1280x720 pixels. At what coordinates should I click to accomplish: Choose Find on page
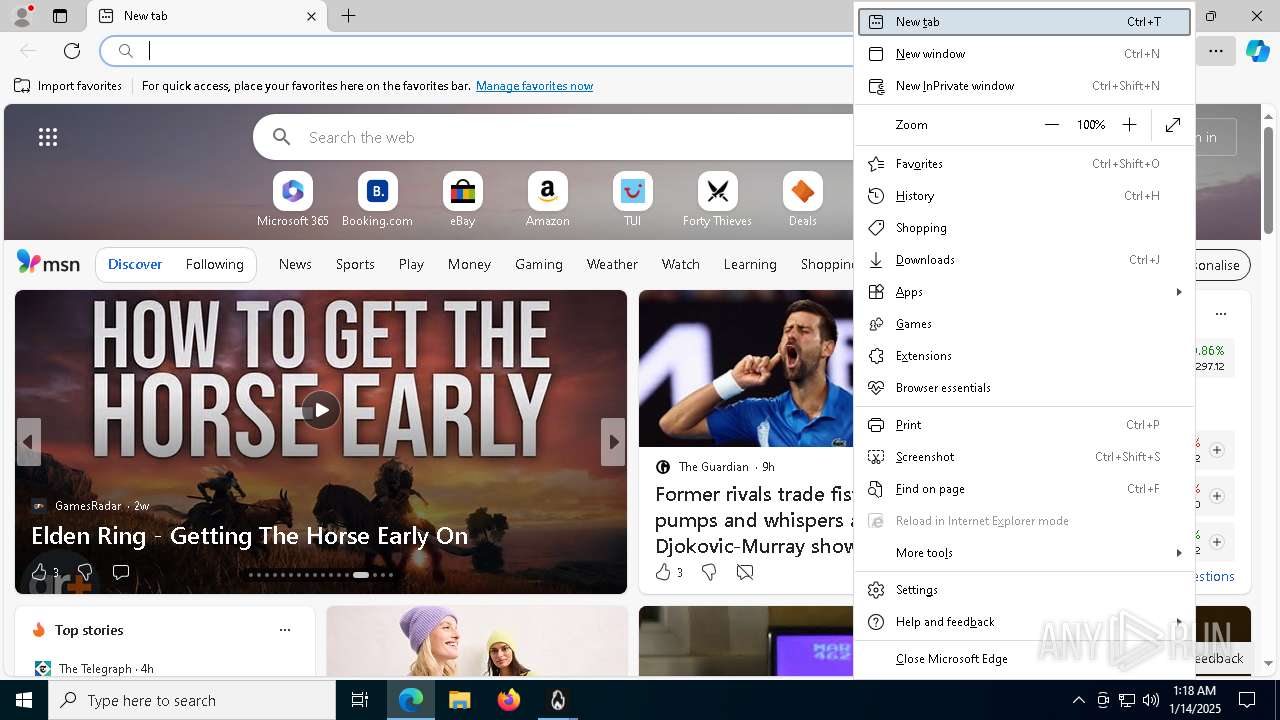(1025, 489)
